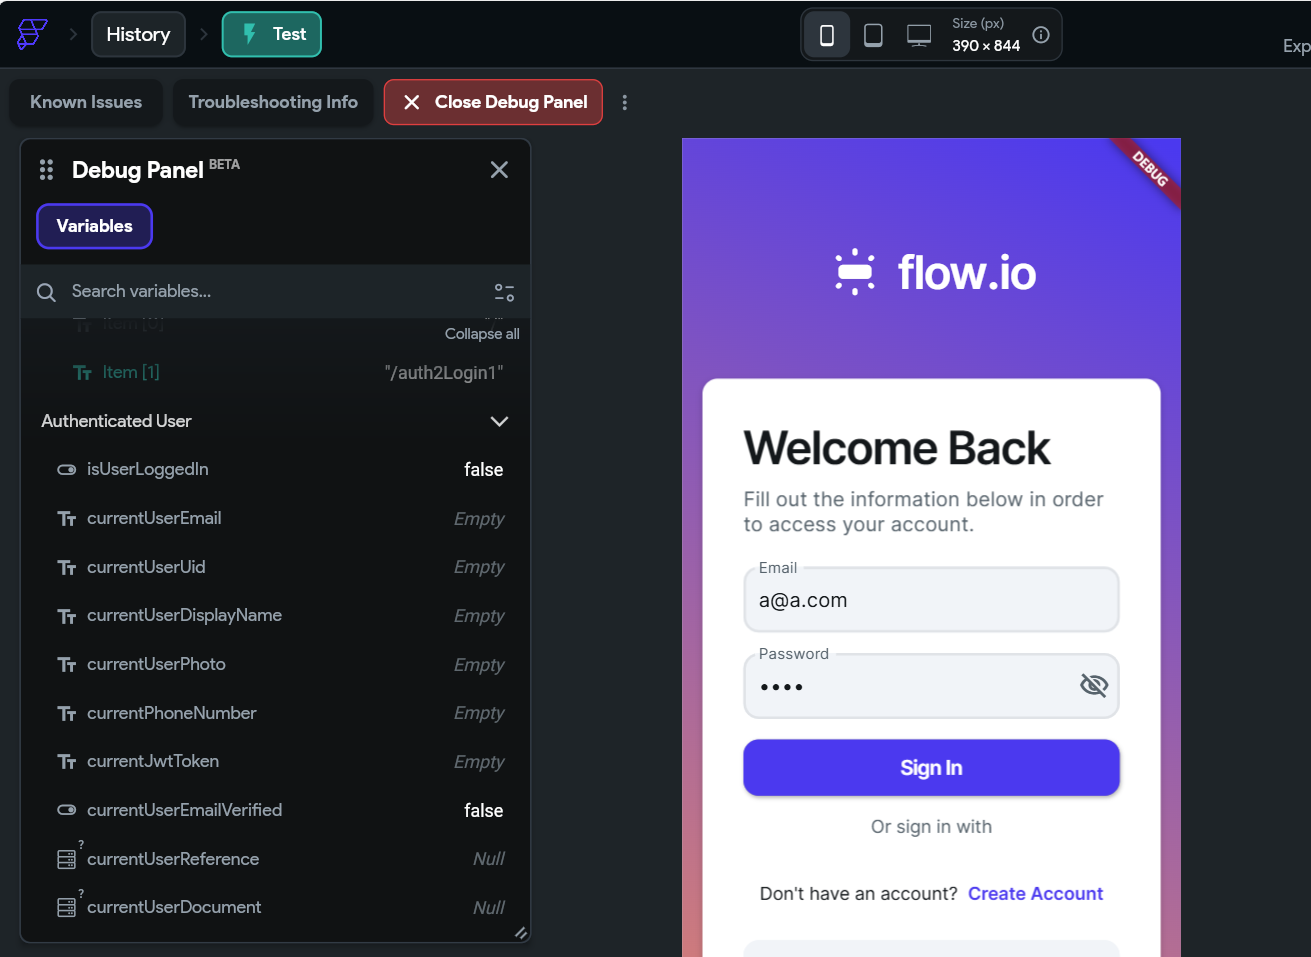Viewport: 1311px width, 957px height.
Task: Select the currentJwtToken variable name
Action: click(x=153, y=761)
